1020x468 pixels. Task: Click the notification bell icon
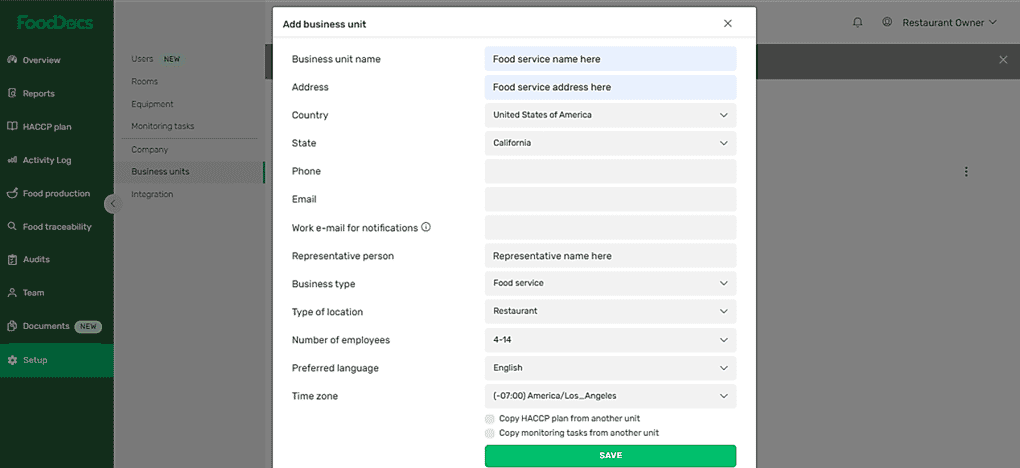858,22
